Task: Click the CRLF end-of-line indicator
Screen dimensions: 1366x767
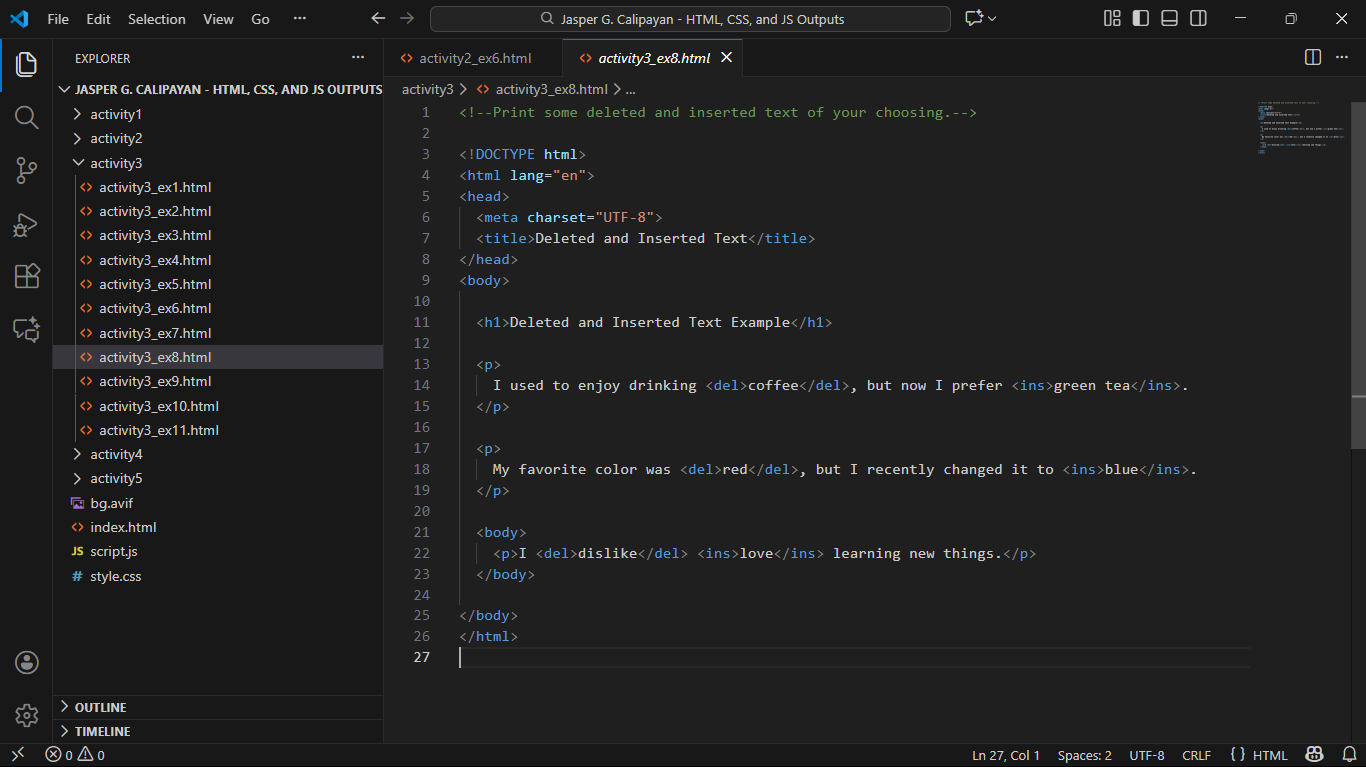Action: 1196,755
